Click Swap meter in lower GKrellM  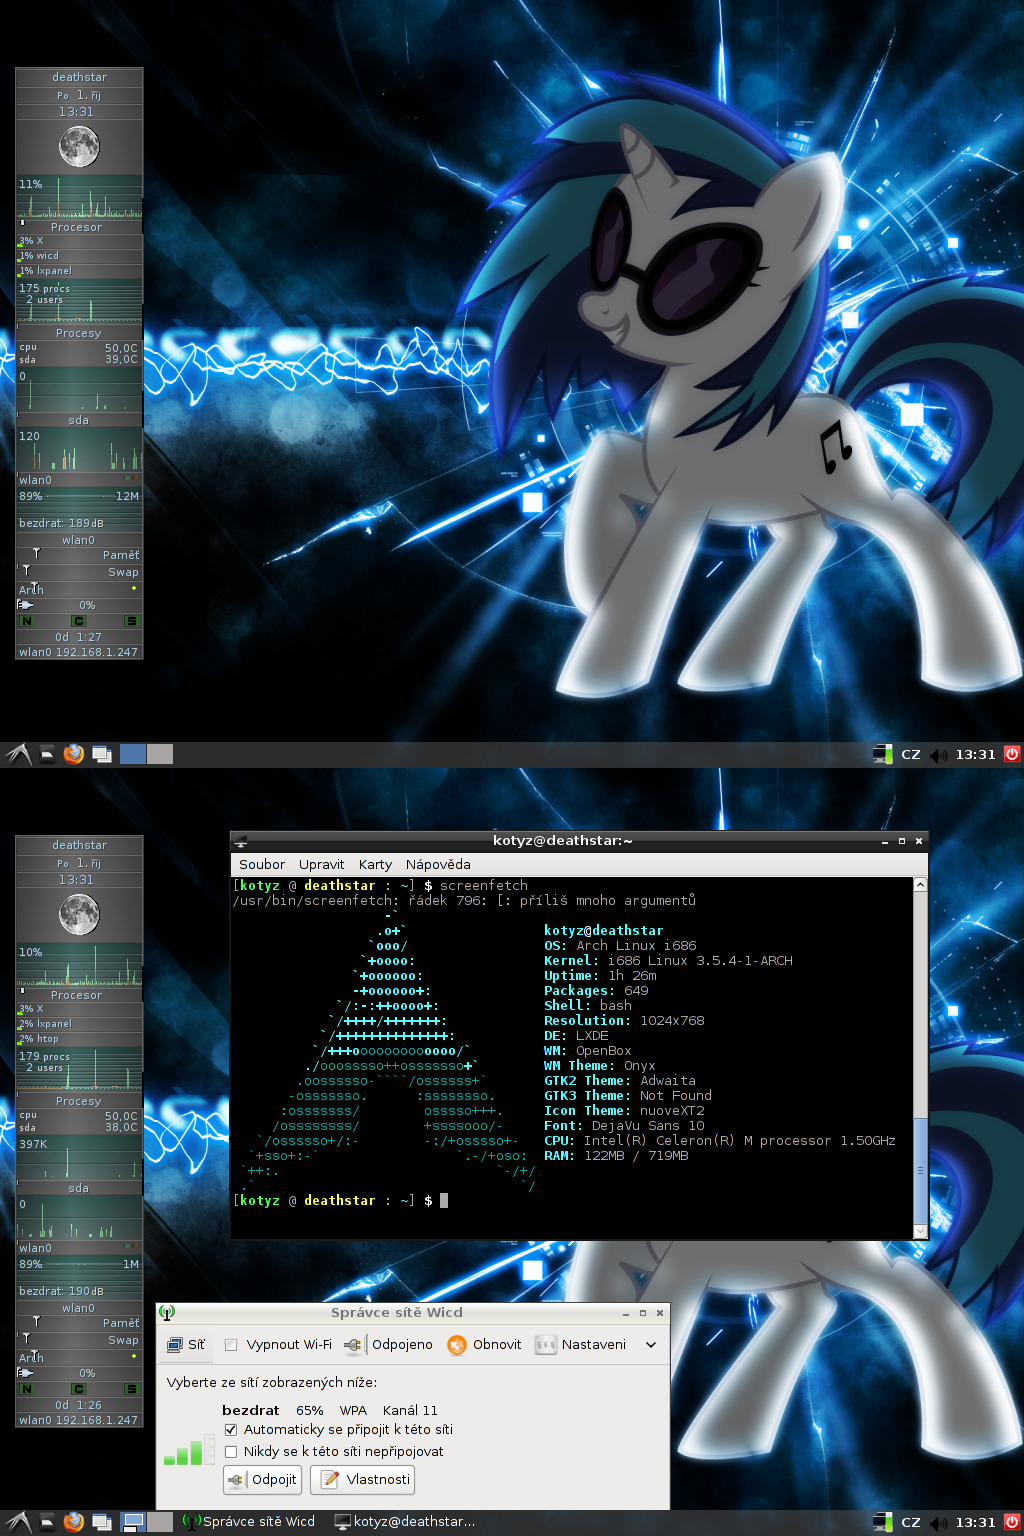pyautogui.click(x=79, y=1340)
